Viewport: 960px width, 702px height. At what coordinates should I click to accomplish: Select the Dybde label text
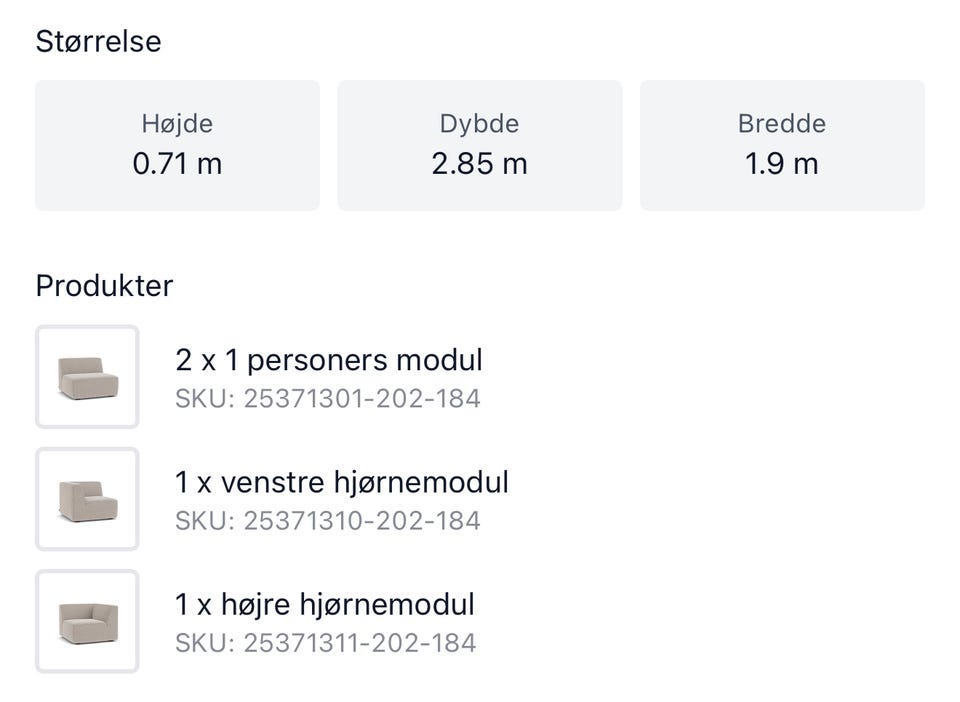point(479,124)
